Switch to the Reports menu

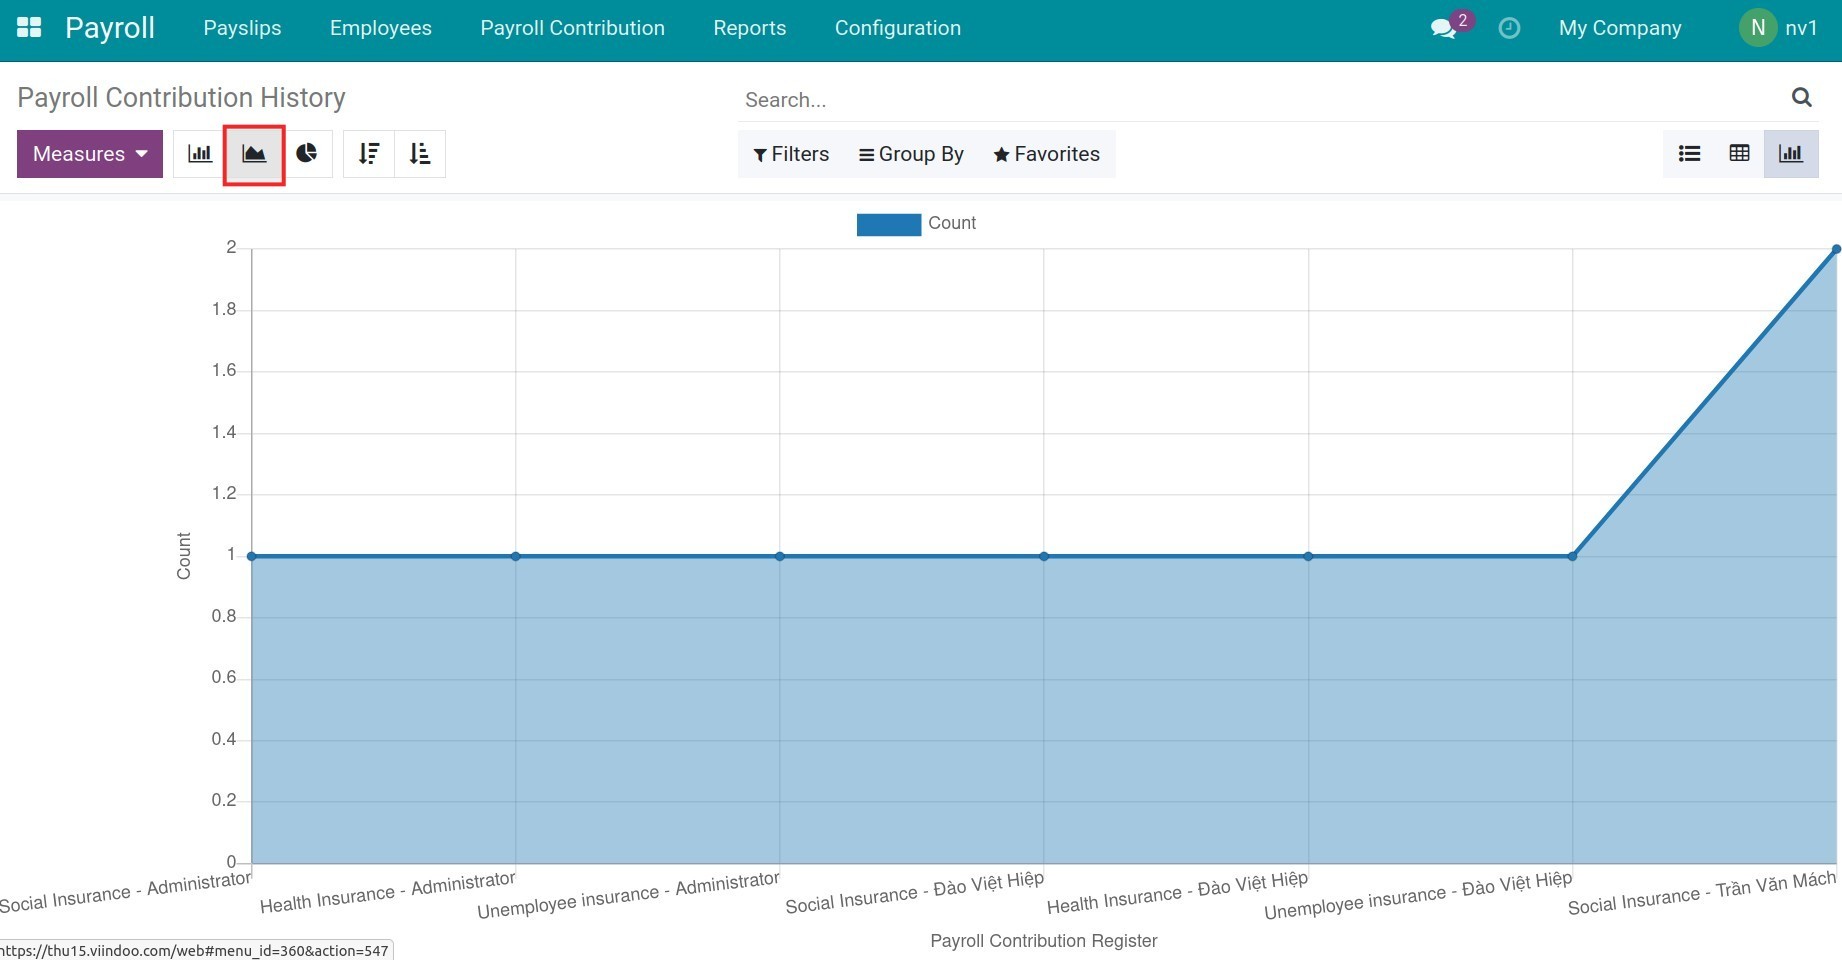[749, 27]
